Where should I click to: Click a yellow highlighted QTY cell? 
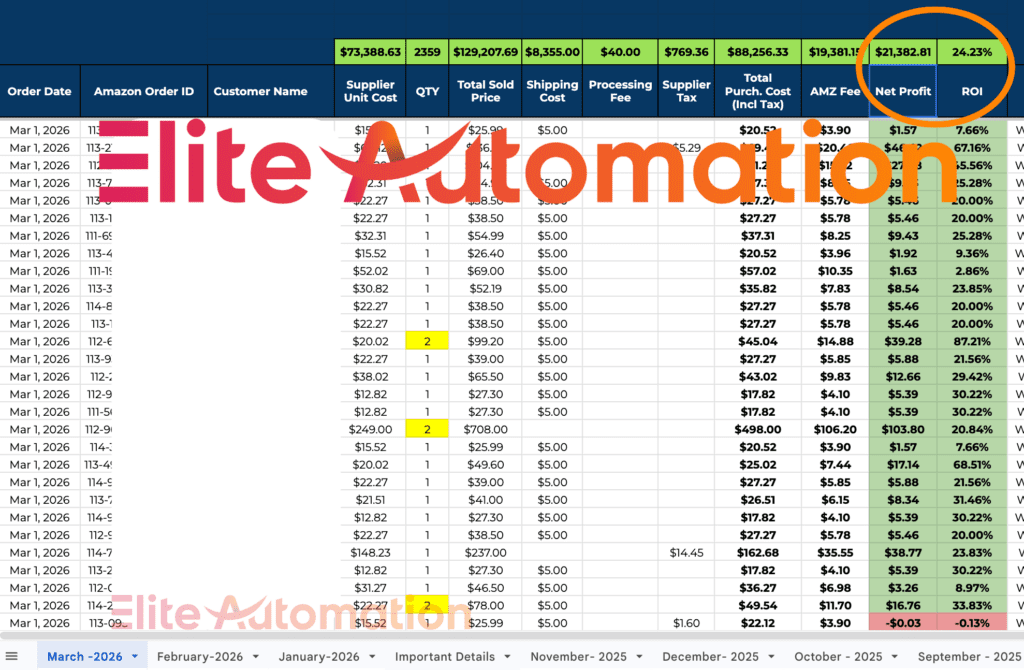tap(427, 341)
